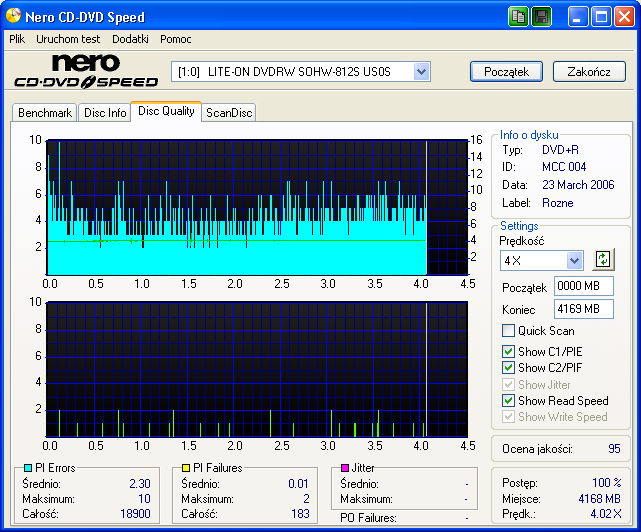The height and width of the screenshot is (532, 641).
Task: Click the PO Failures label
Action: (x=368, y=518)
